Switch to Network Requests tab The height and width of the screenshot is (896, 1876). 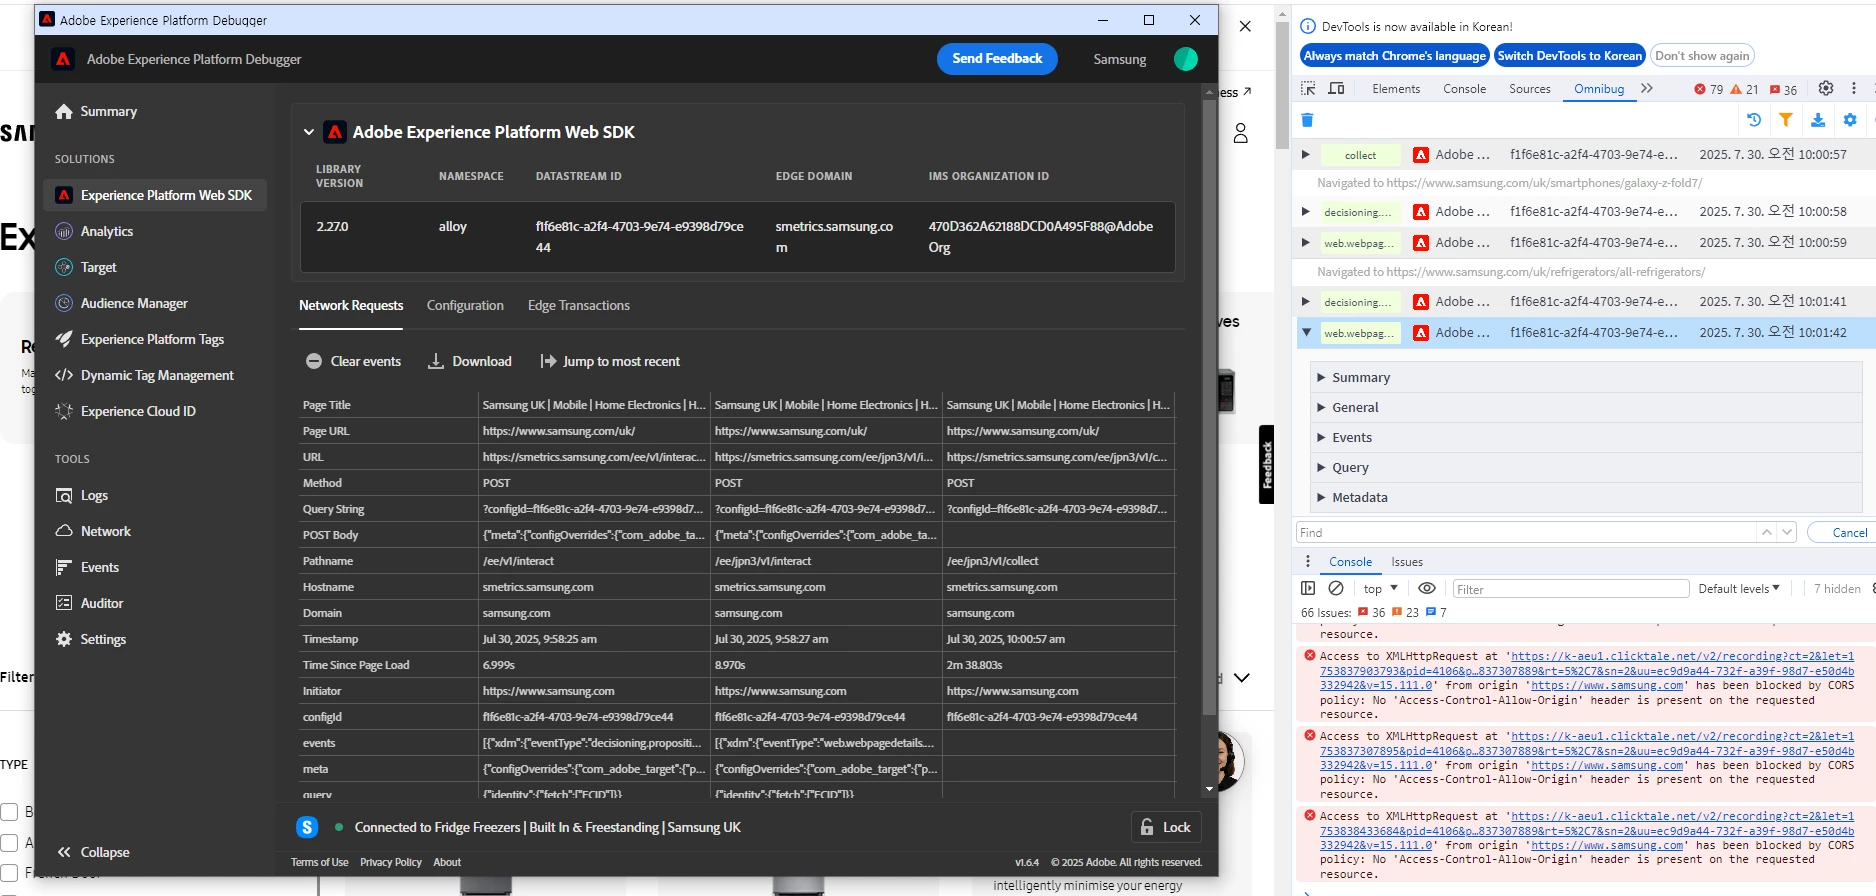click(x=351, y=306)
